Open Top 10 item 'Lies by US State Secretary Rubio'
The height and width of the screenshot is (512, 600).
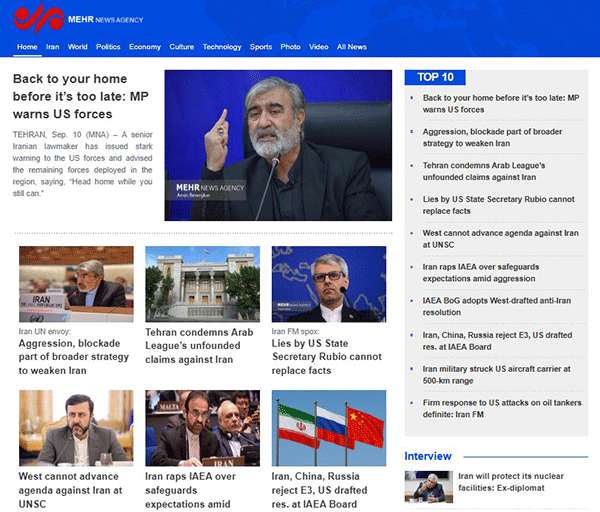pyautogui.click(x=499, y=205)
